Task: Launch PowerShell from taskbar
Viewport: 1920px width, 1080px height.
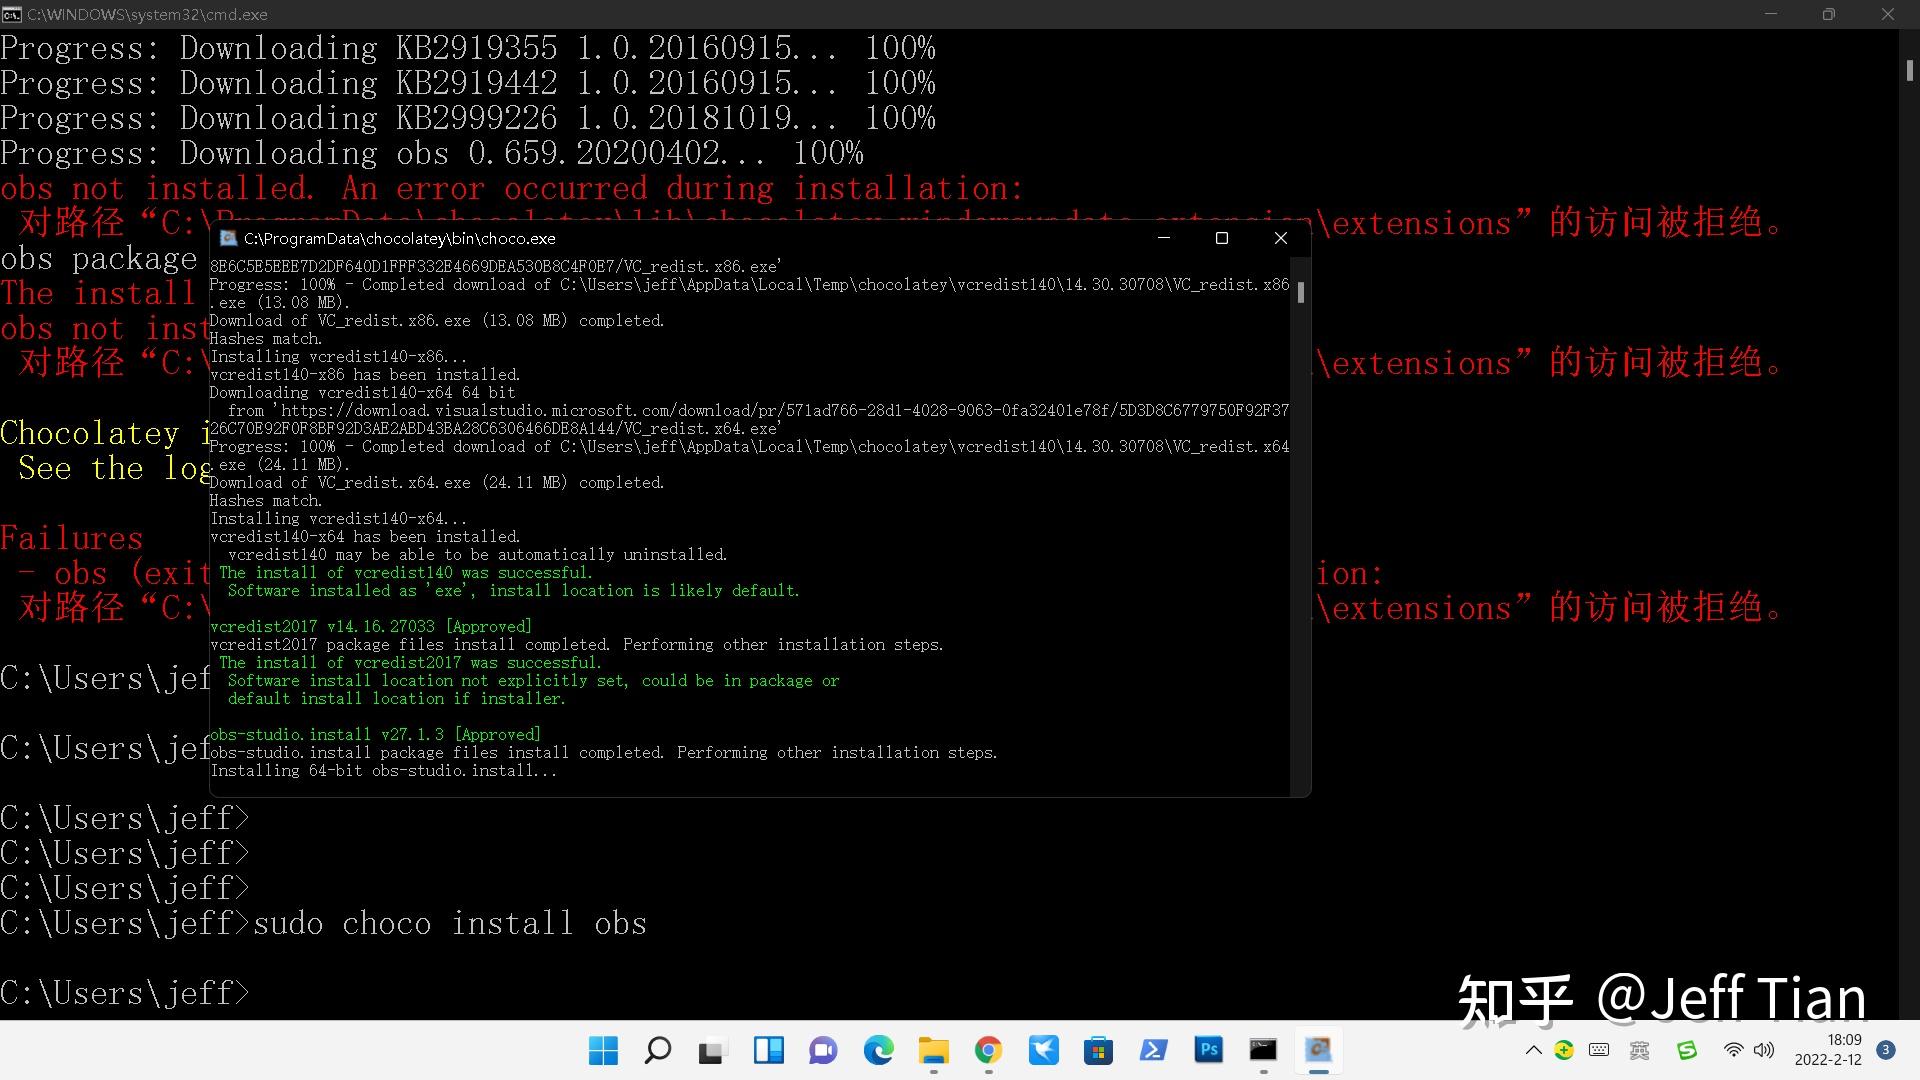Action: pos(1153,1050)
